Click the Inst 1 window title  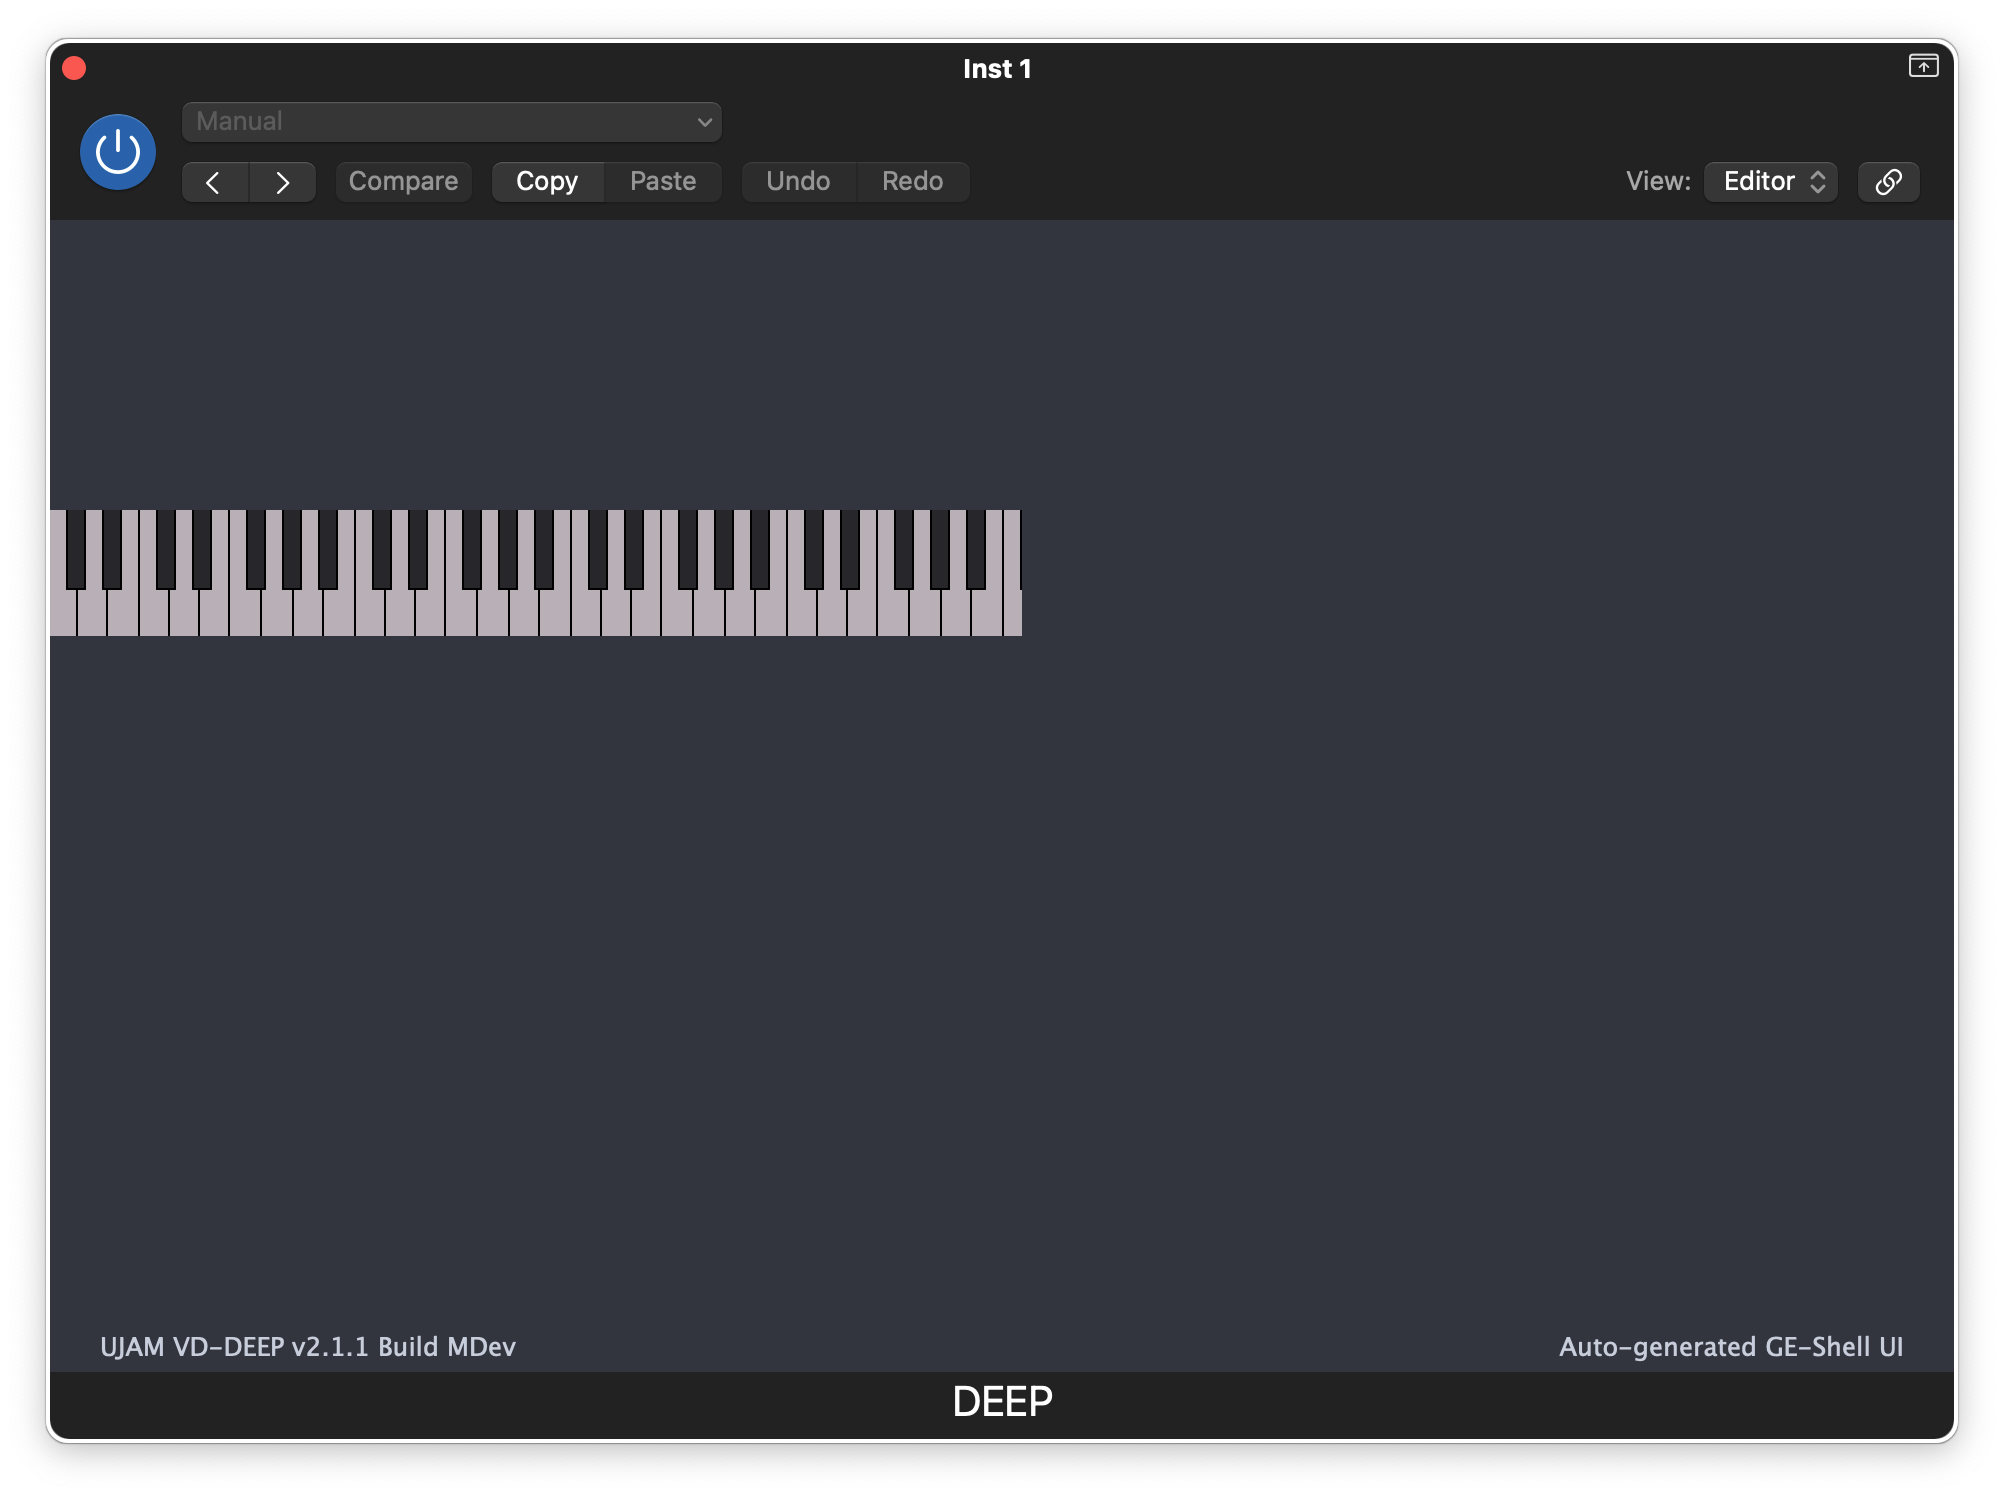[996, 69]
